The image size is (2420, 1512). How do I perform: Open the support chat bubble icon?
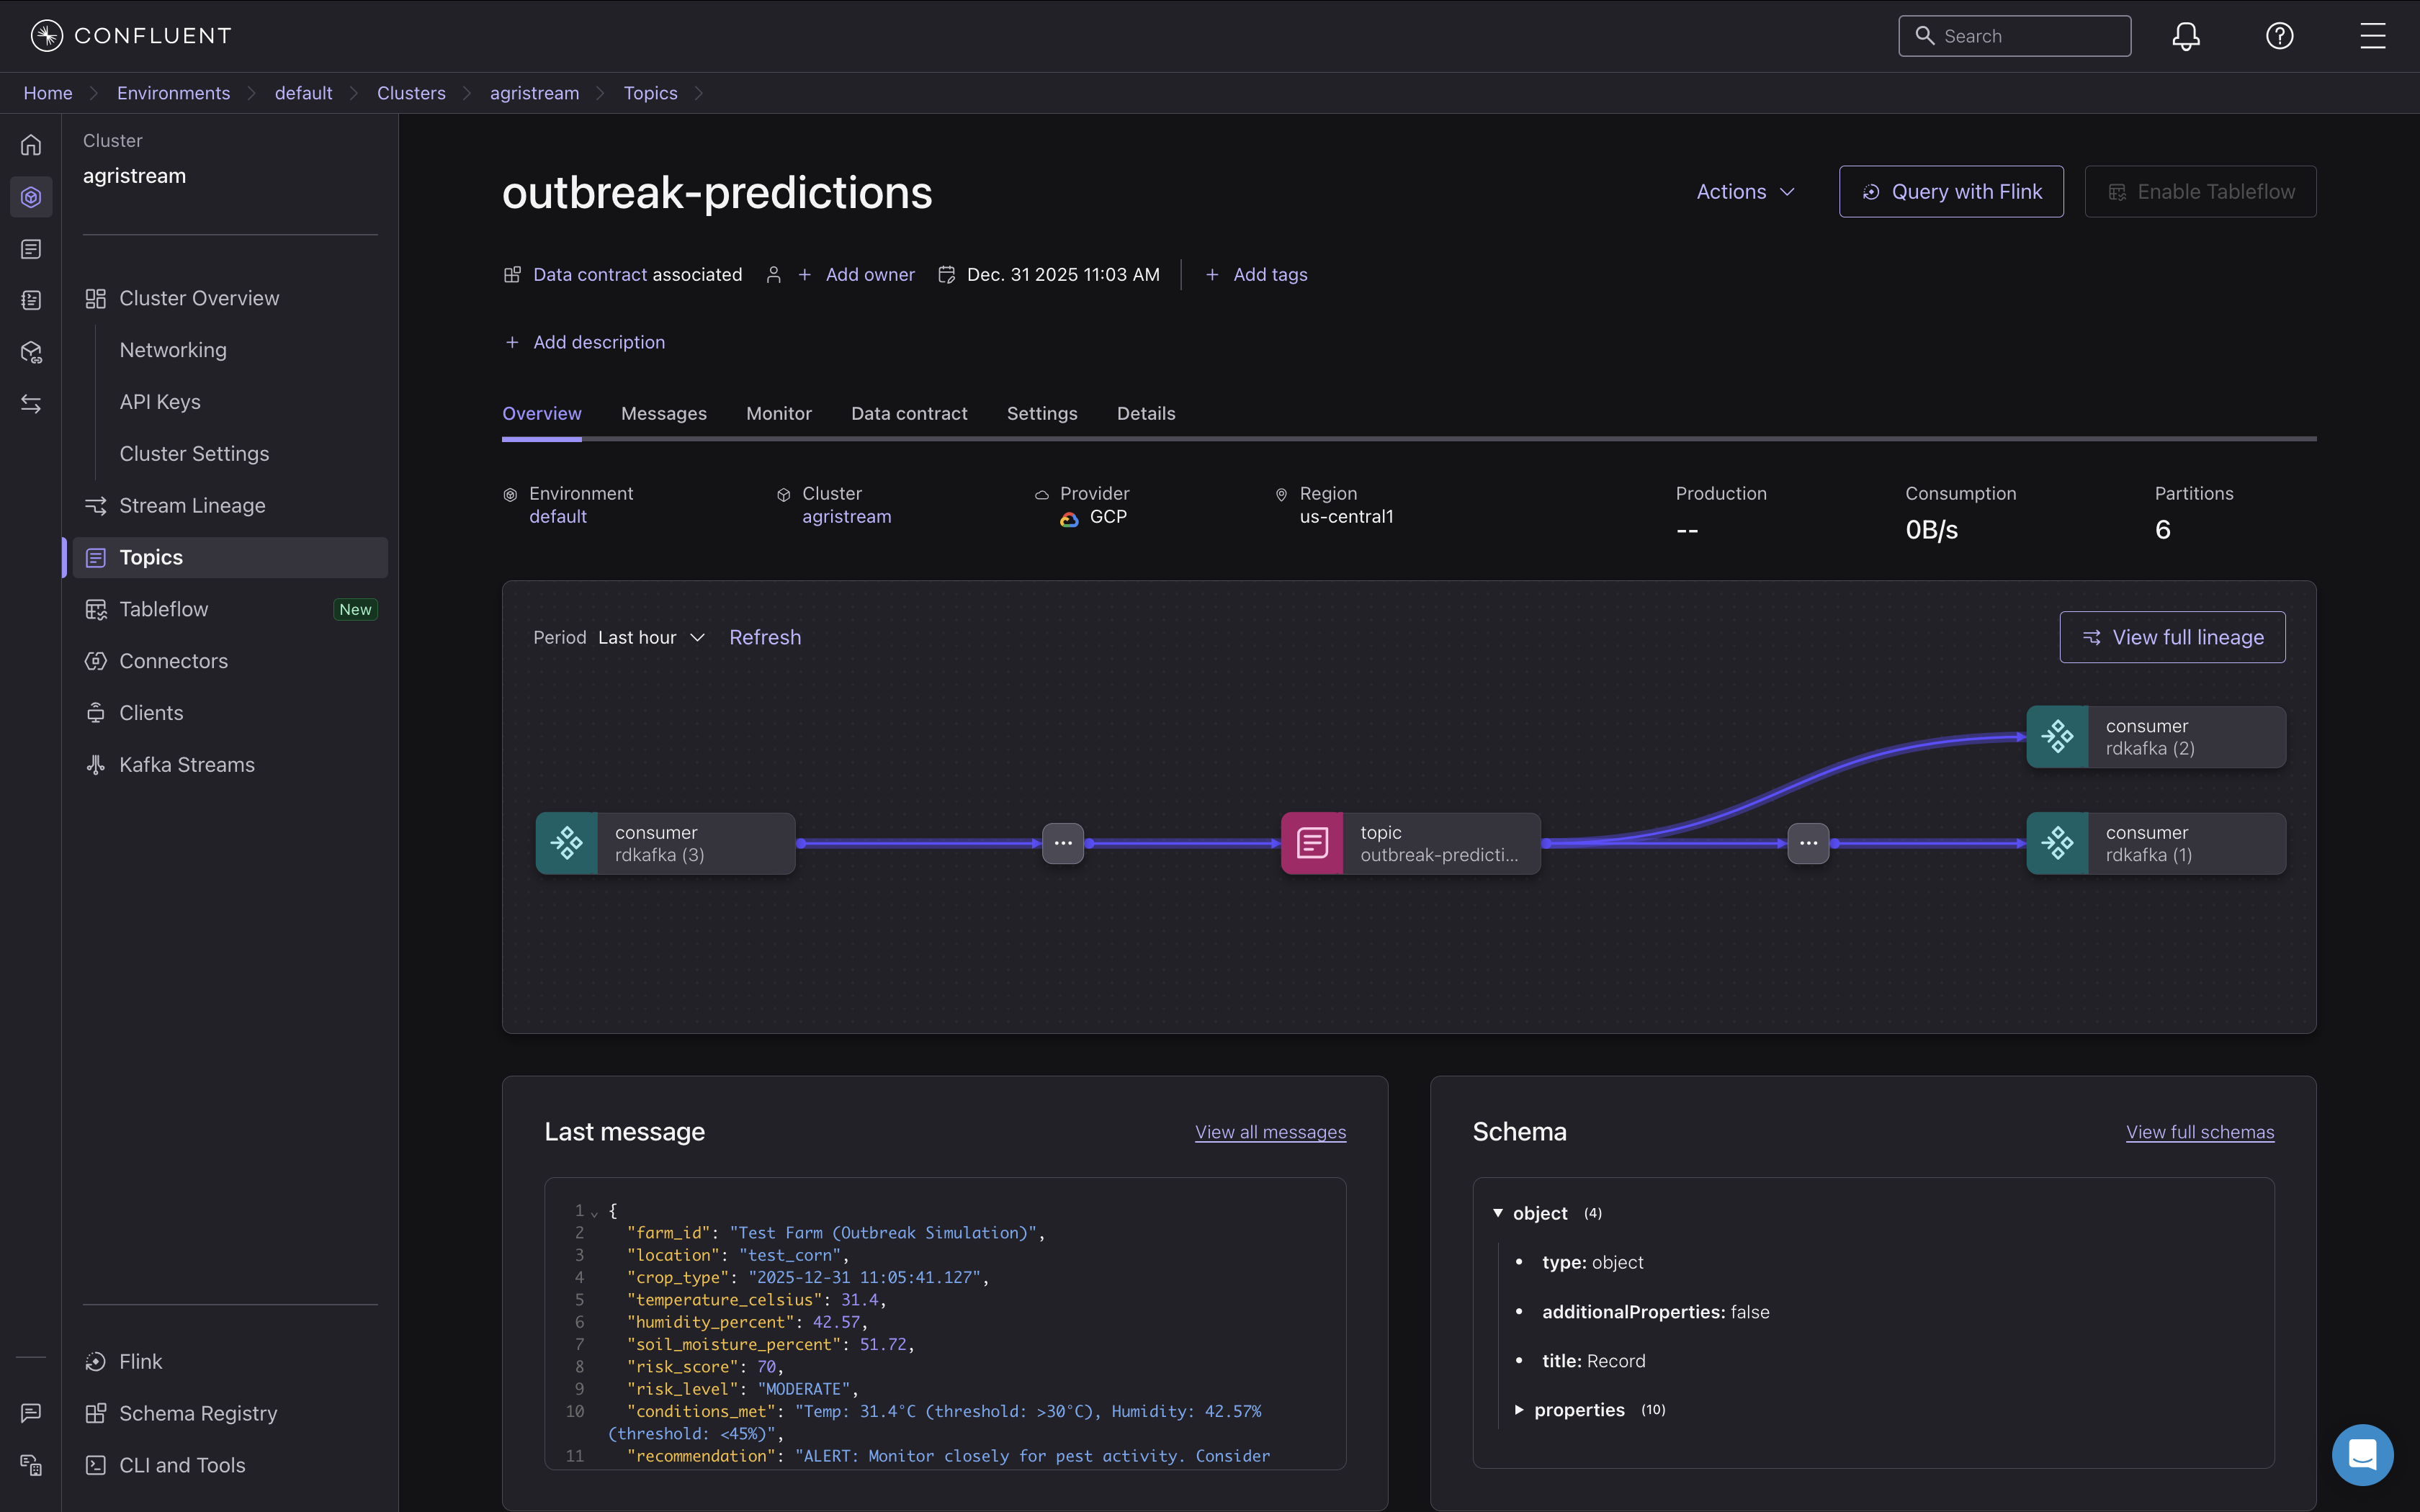tap(2362, 1454)
